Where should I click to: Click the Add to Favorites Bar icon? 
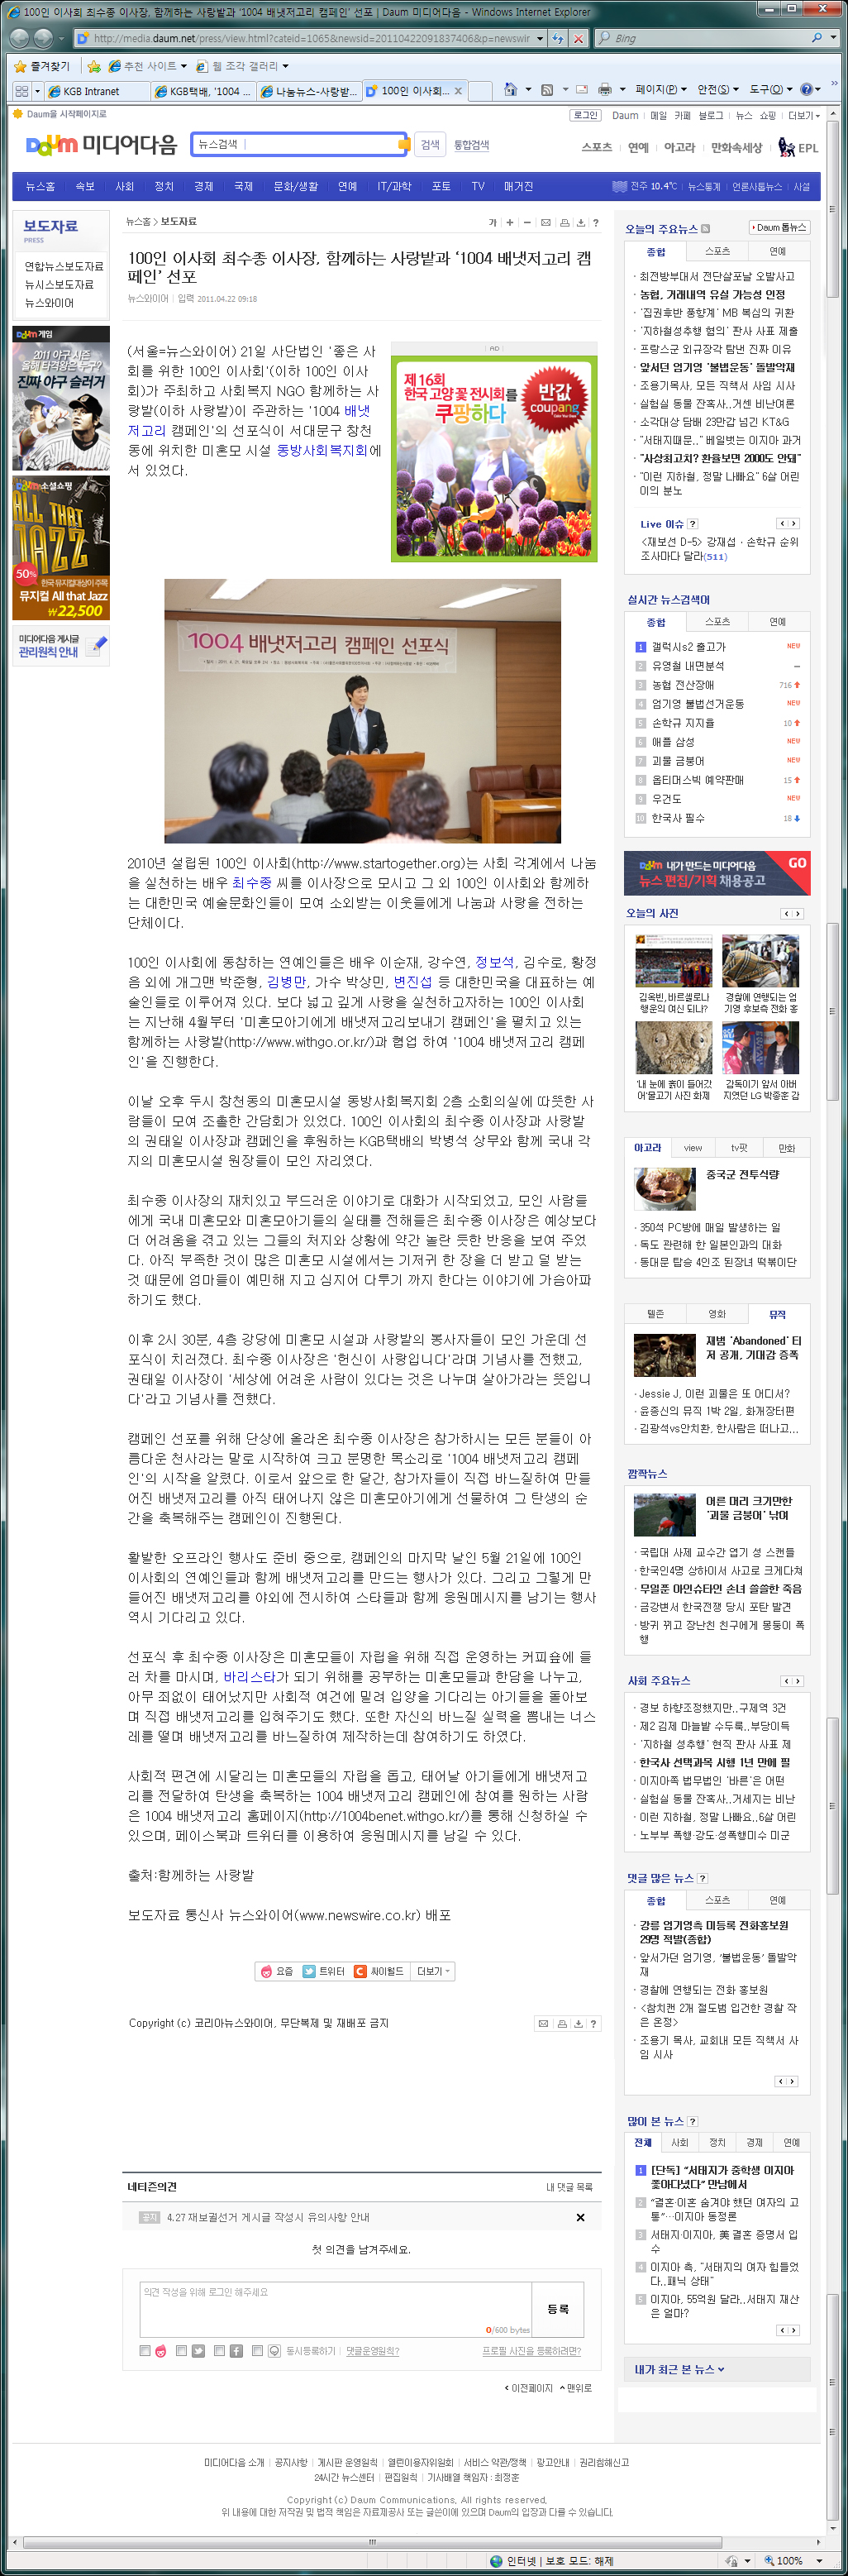pyautogui.click(x=94, y=66)
